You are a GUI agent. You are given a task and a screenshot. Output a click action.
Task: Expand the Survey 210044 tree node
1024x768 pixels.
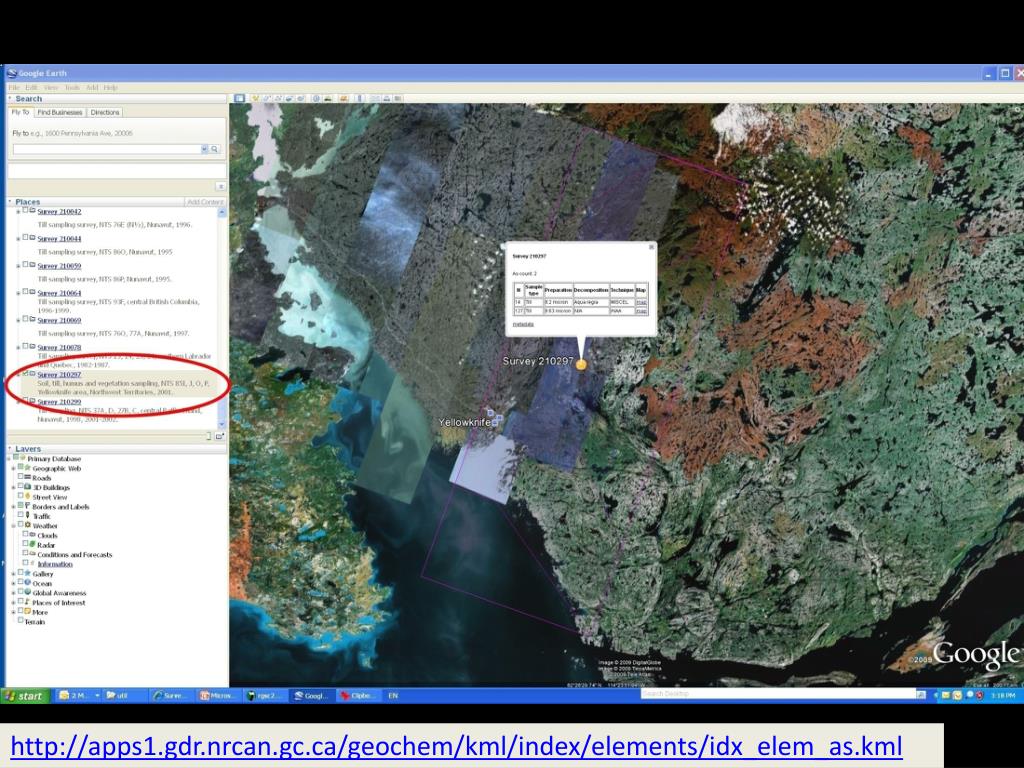point(18,239)
